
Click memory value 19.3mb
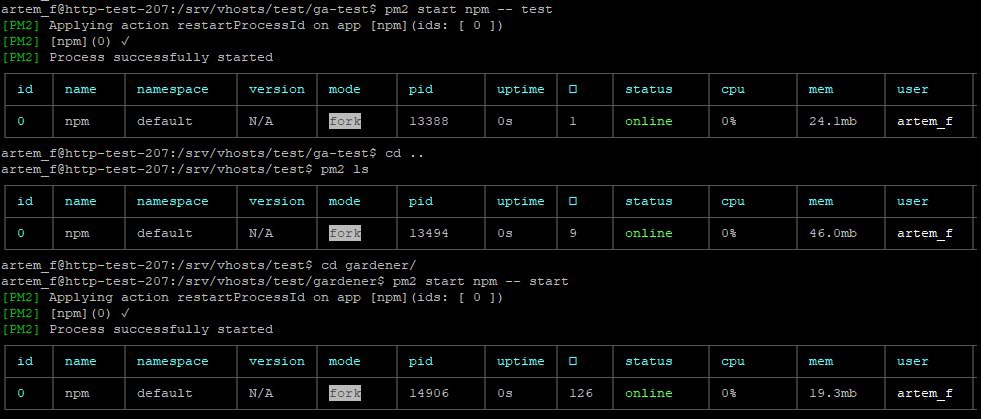(x=832, y=393)
